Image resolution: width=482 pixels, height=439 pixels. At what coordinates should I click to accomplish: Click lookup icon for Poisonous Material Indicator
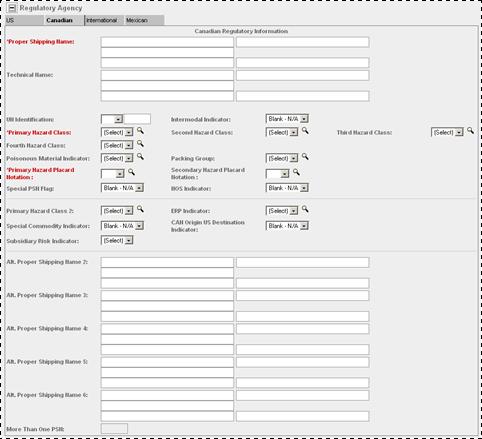pos(140,157)
